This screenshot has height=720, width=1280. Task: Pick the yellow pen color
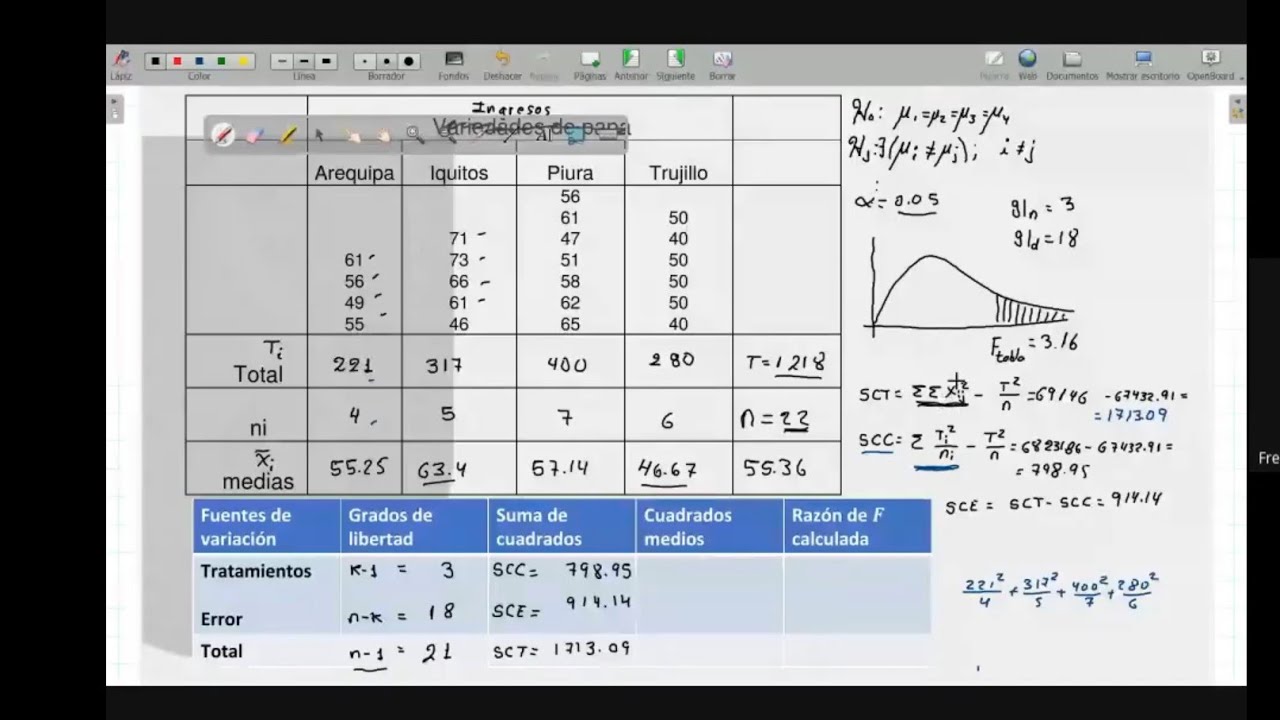[x=243, y=61]
